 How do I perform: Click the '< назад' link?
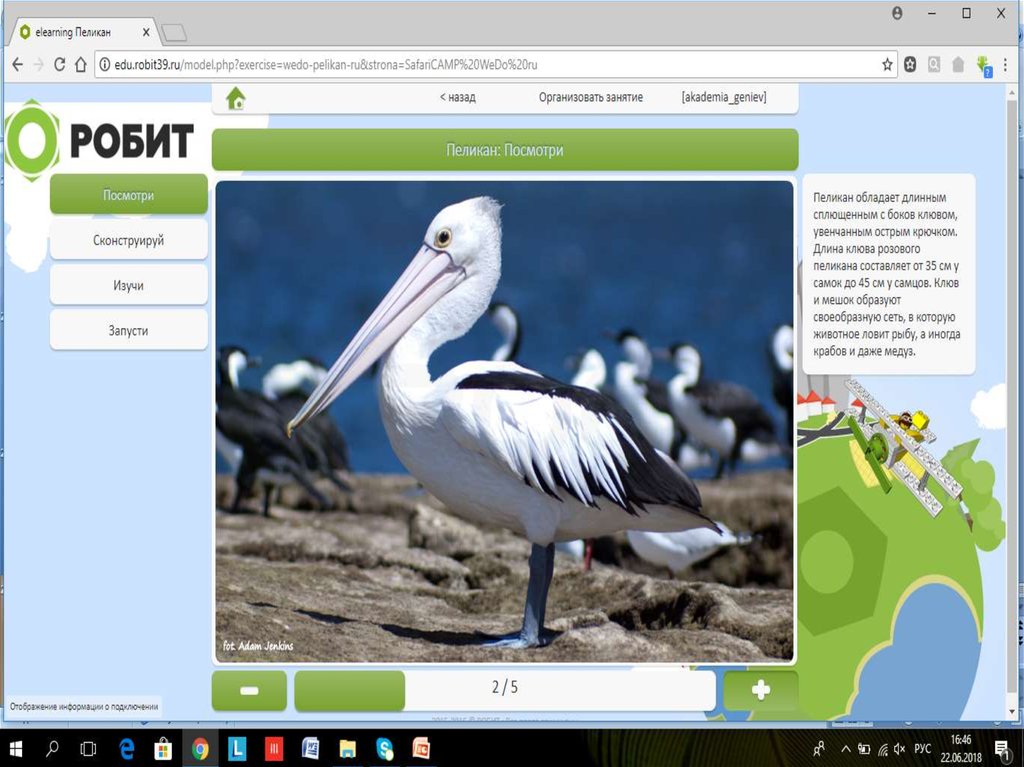457,98
